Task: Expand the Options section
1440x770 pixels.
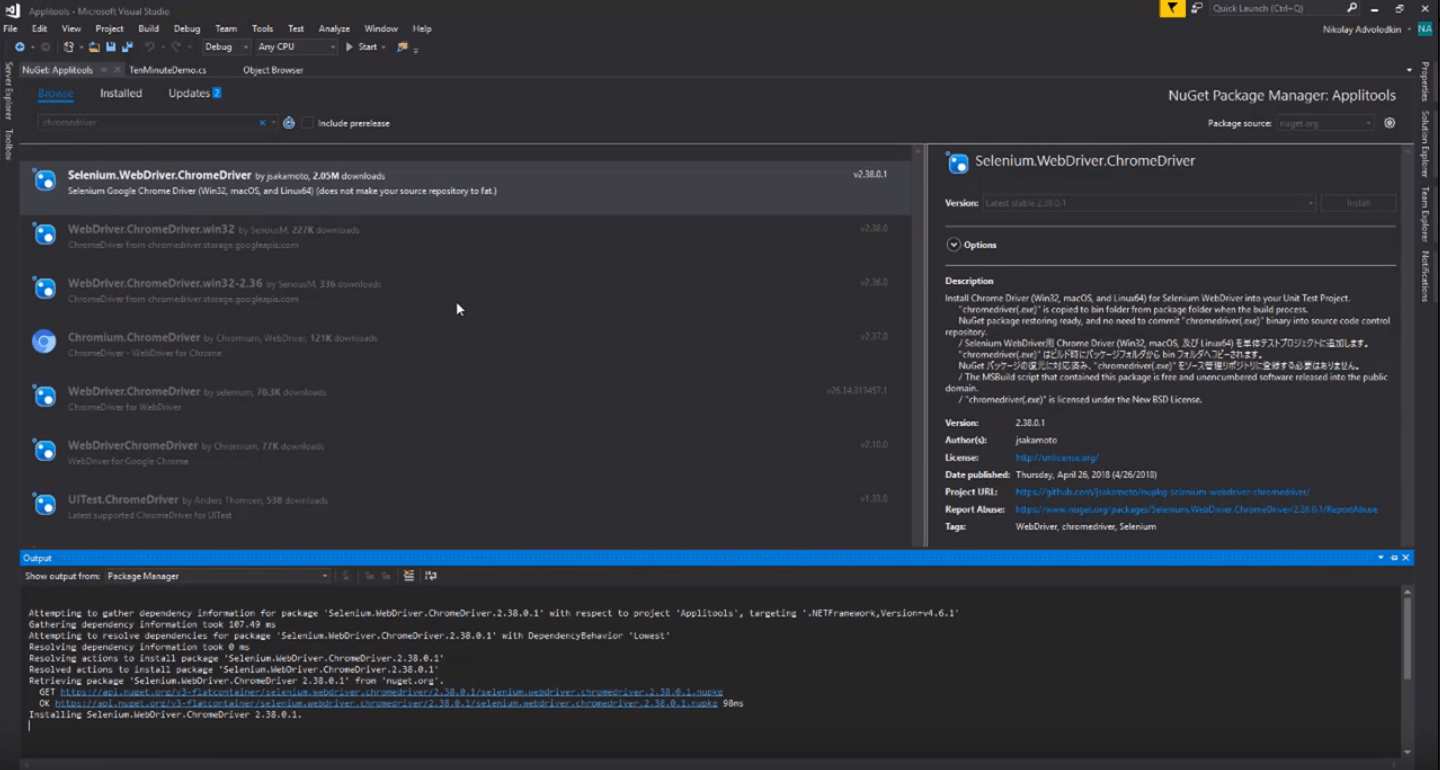Action: point(954,245)
